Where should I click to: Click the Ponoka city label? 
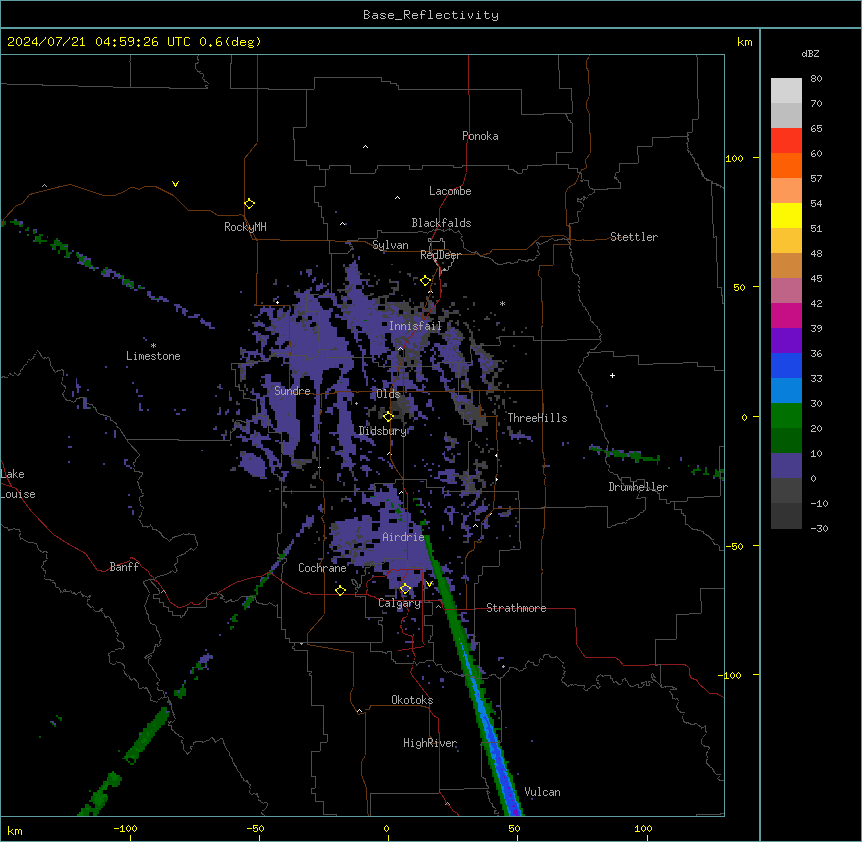tap(480, 136)
